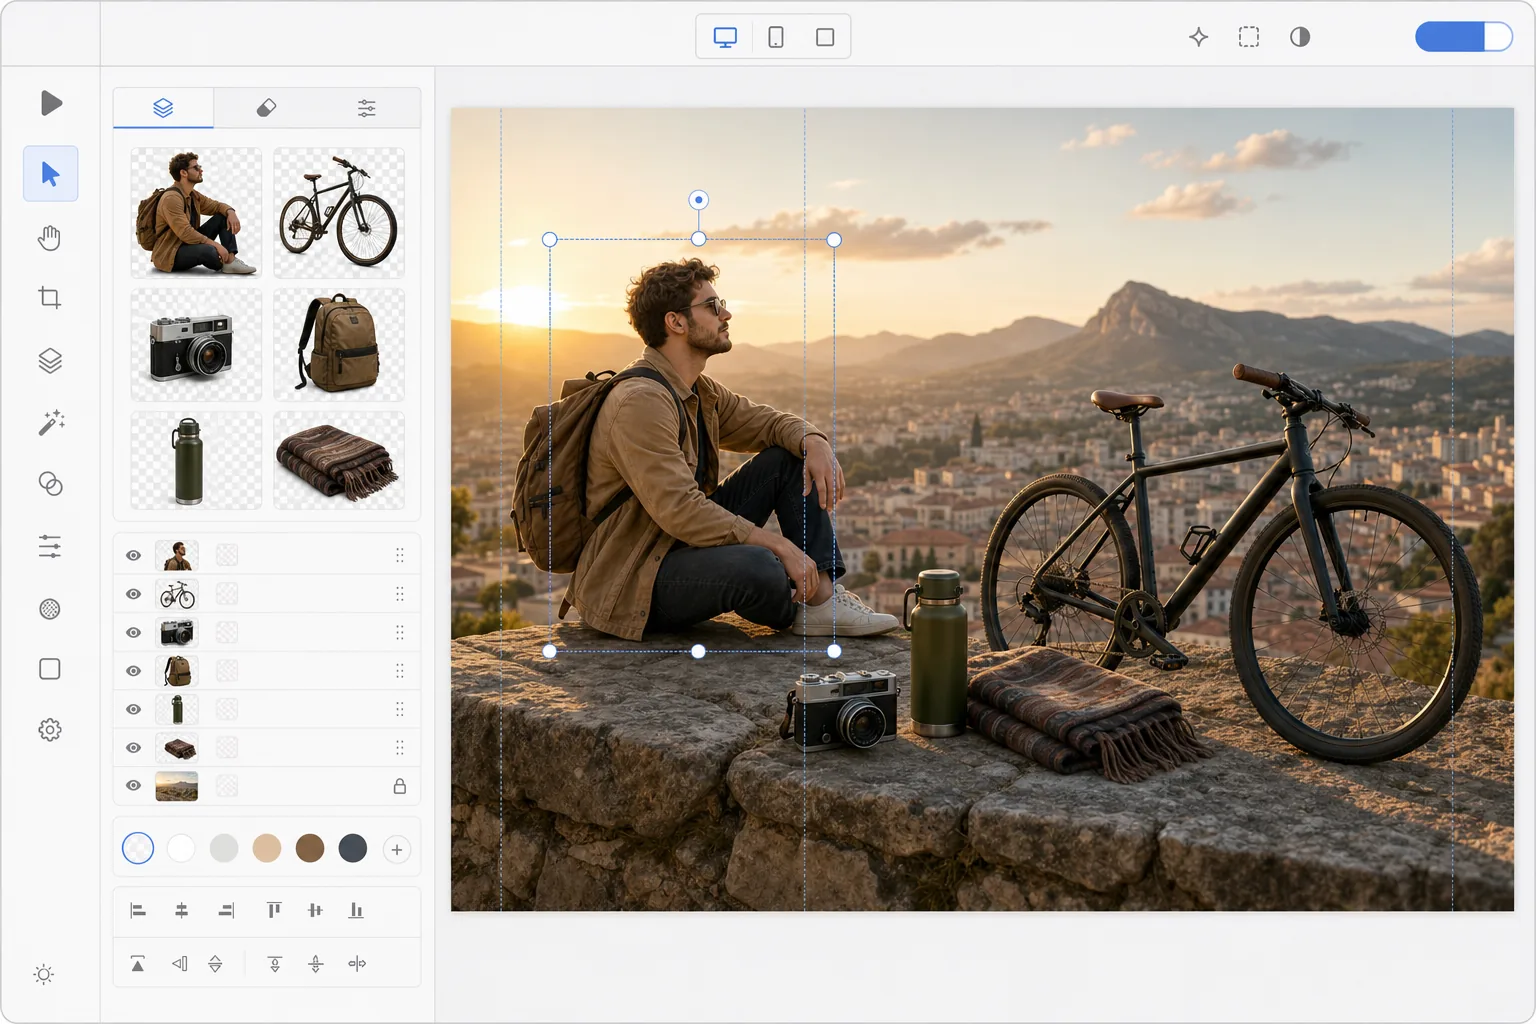Screen dimensions: 1536x1024
Task: Click the play button in the left toolbar
Action: (51, 103)
